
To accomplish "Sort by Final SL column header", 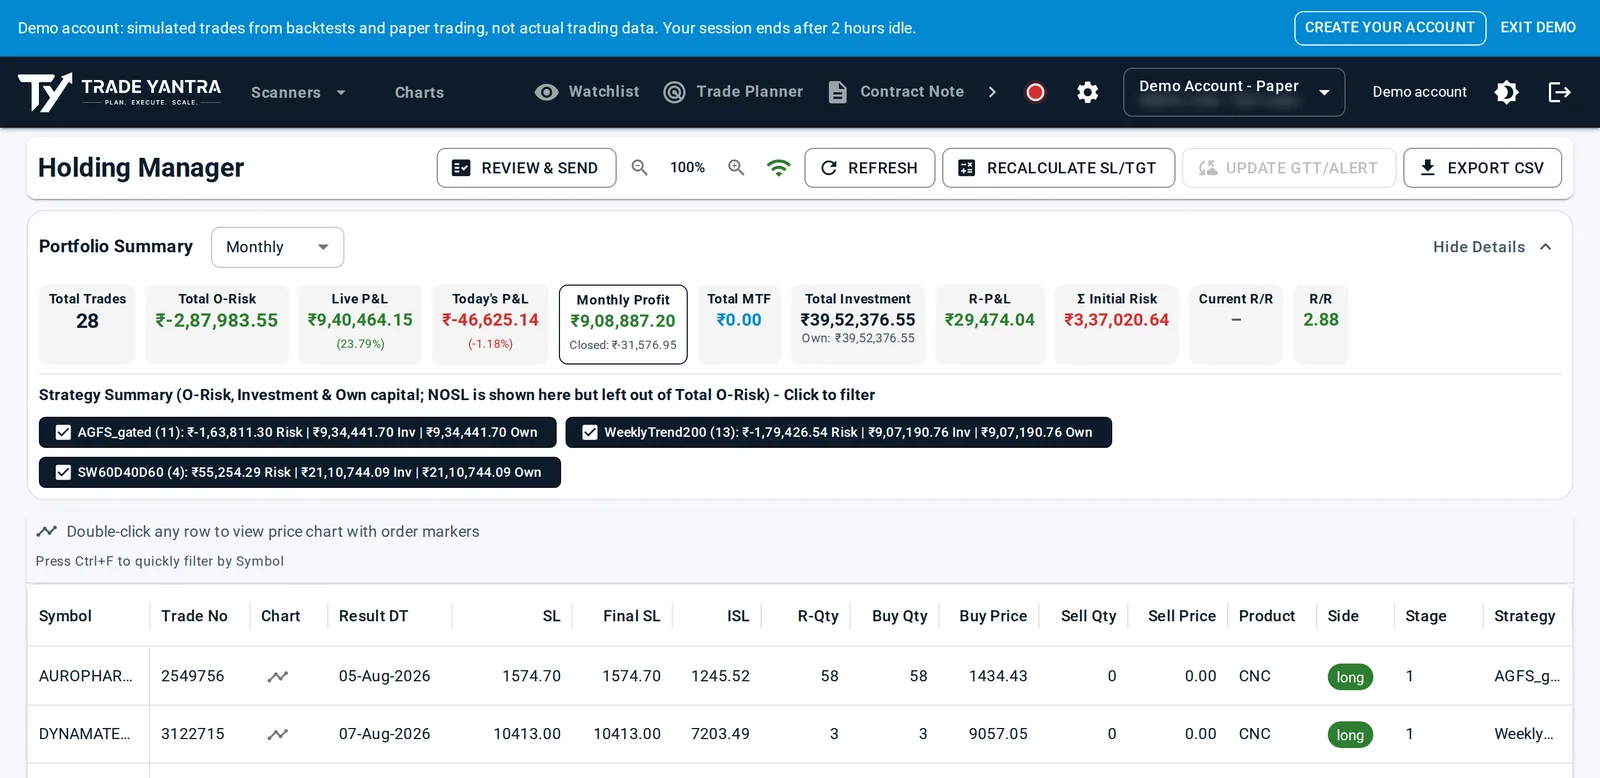I will click(x=632, y=616).
